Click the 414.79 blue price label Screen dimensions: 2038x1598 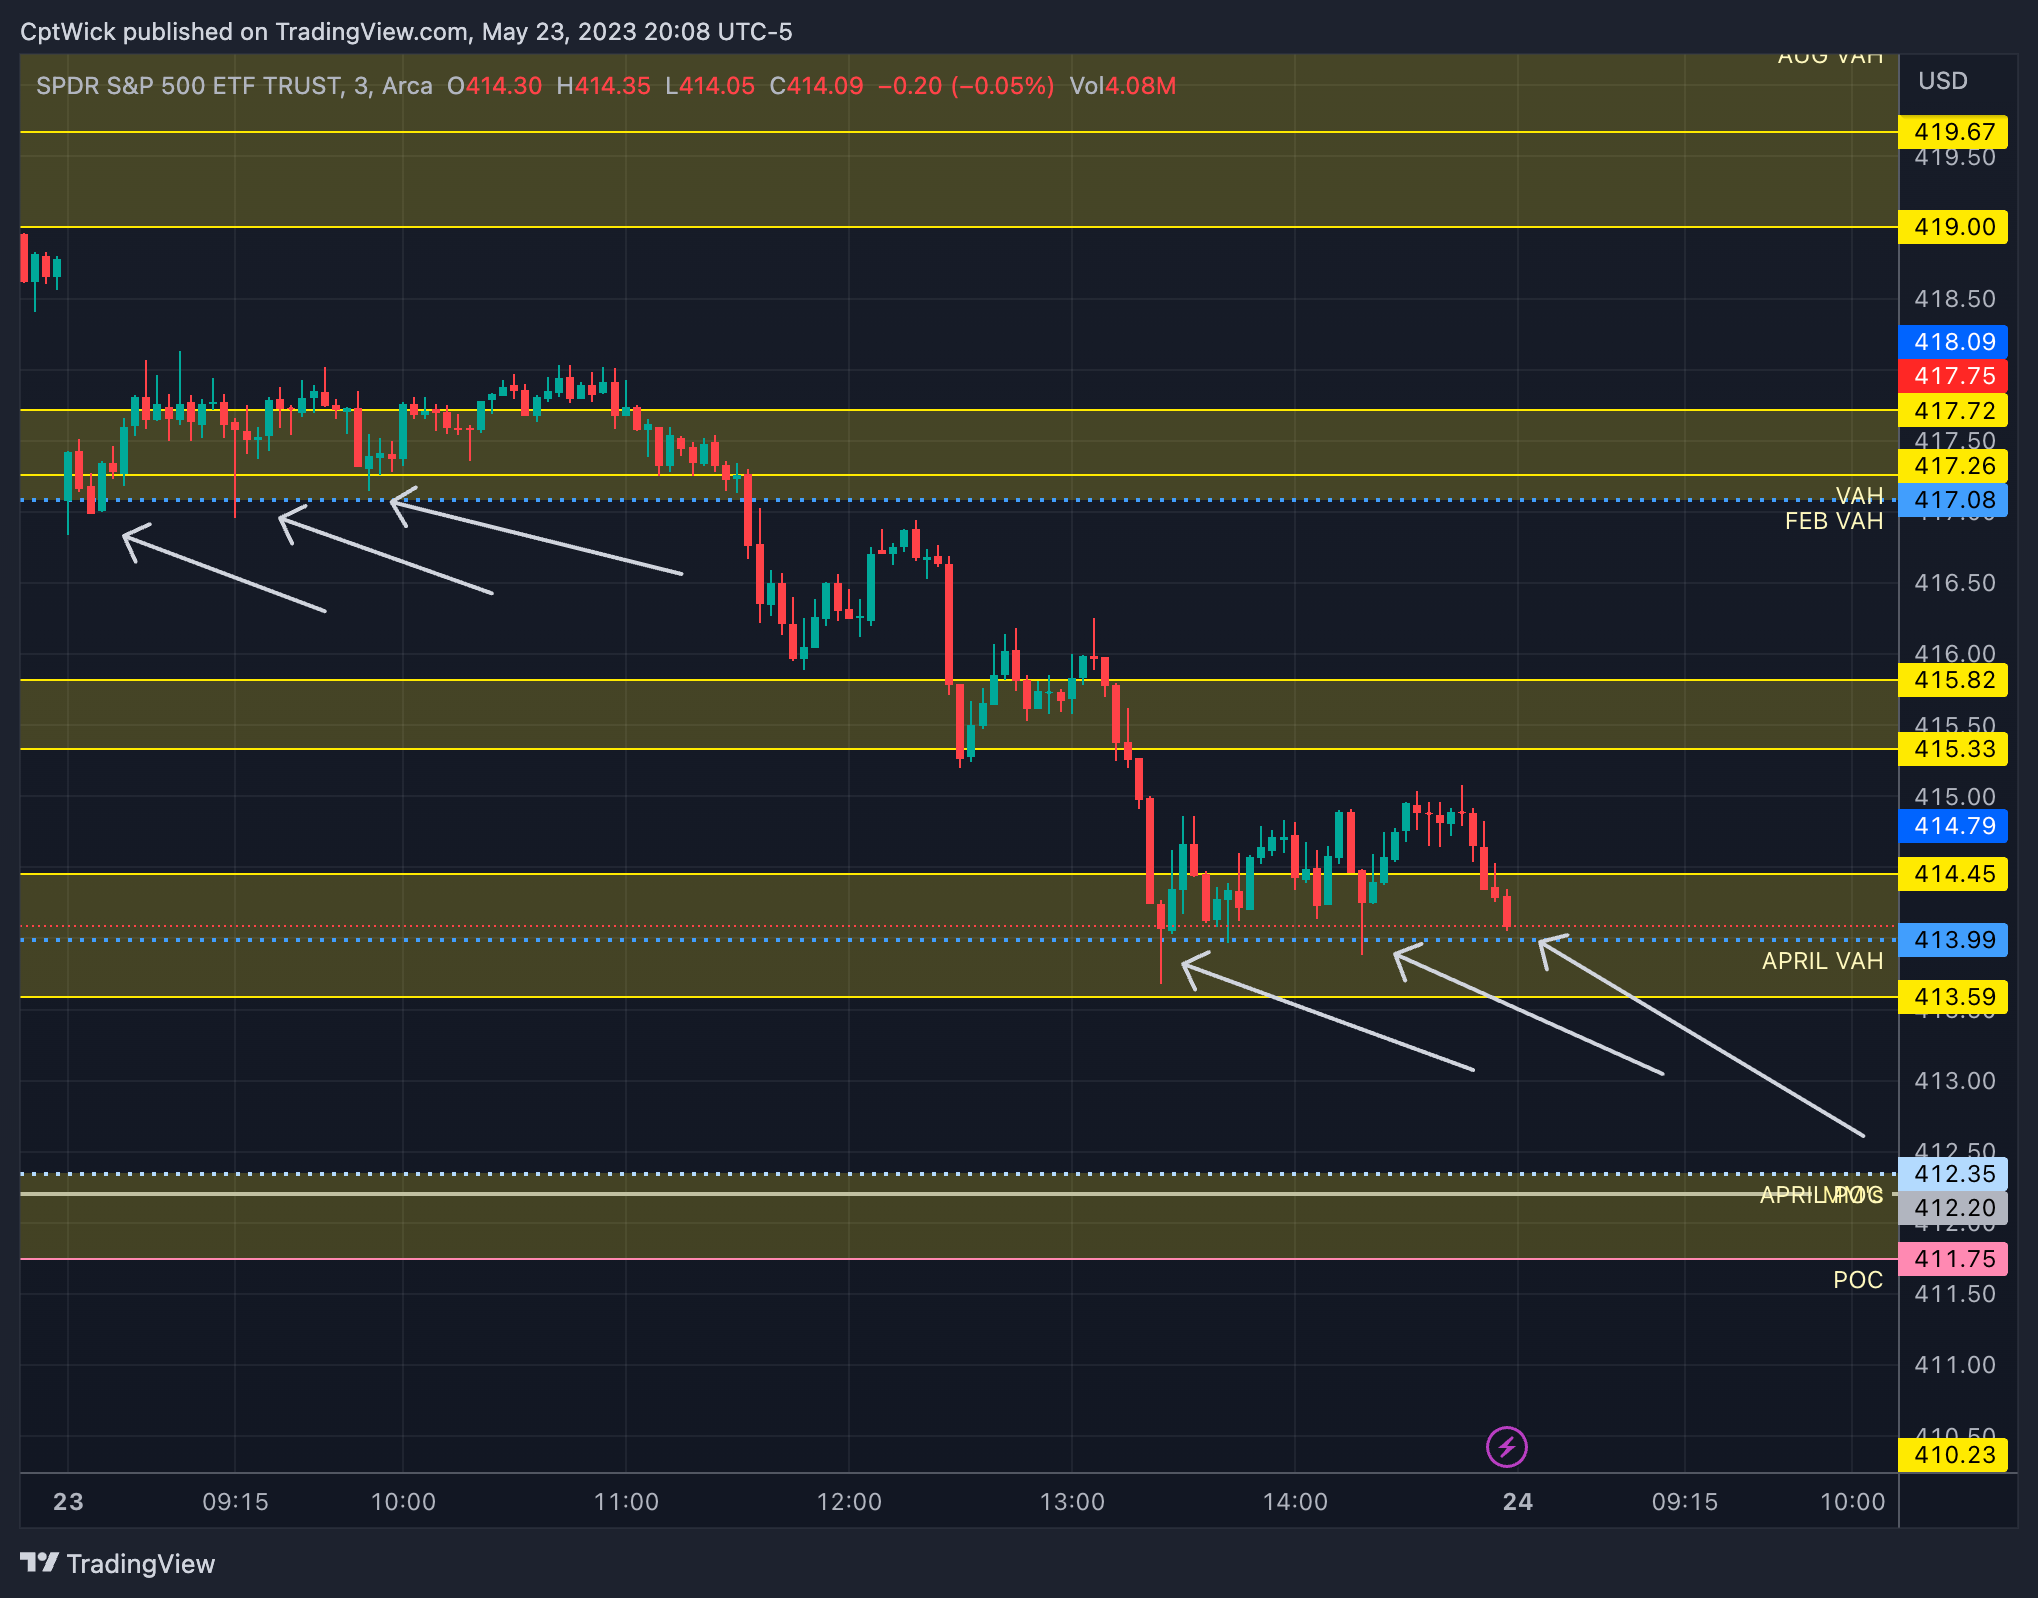coord(1953,826)
